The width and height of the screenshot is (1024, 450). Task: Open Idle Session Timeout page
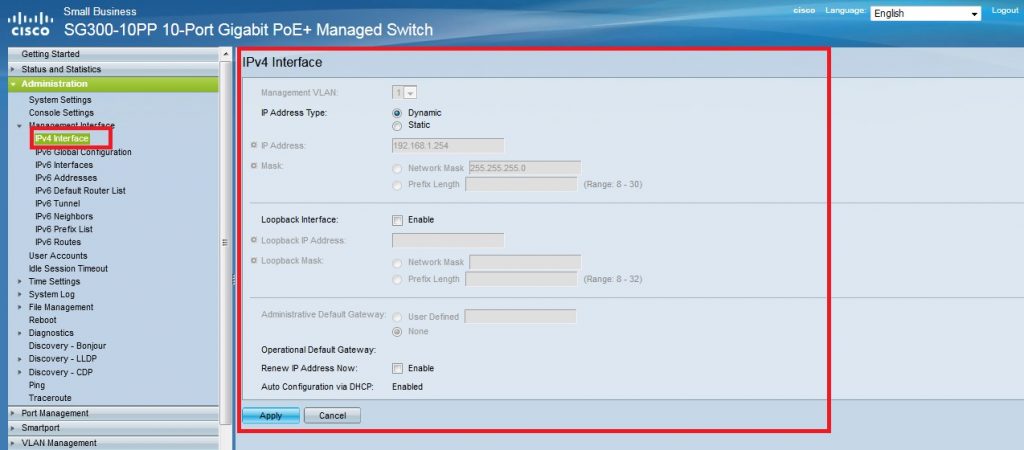[69, 268]
